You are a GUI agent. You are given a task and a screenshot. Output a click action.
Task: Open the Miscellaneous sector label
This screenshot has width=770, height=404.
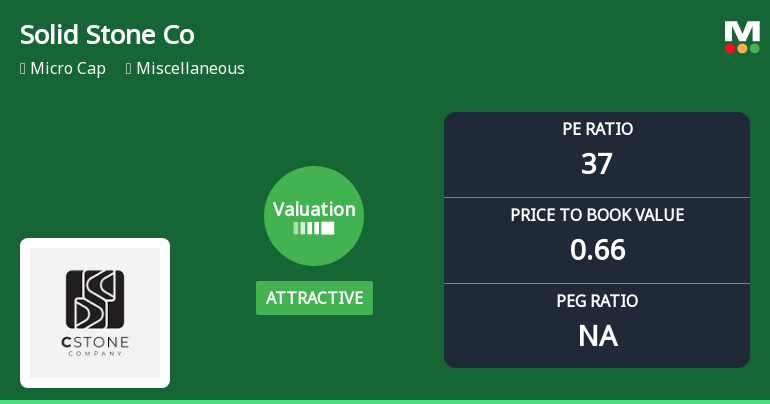coord(190,69)
